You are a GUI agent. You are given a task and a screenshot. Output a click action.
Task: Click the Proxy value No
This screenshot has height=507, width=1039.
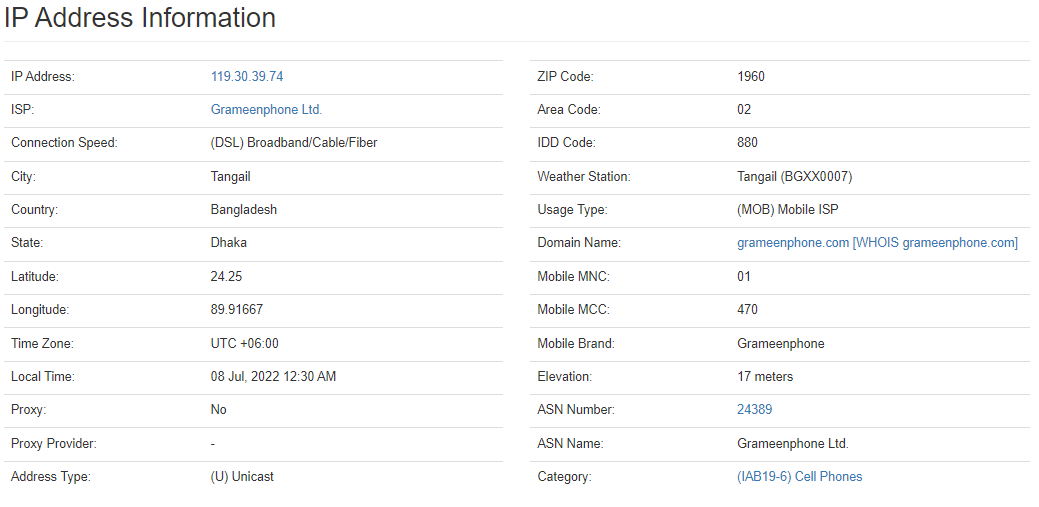218,410
